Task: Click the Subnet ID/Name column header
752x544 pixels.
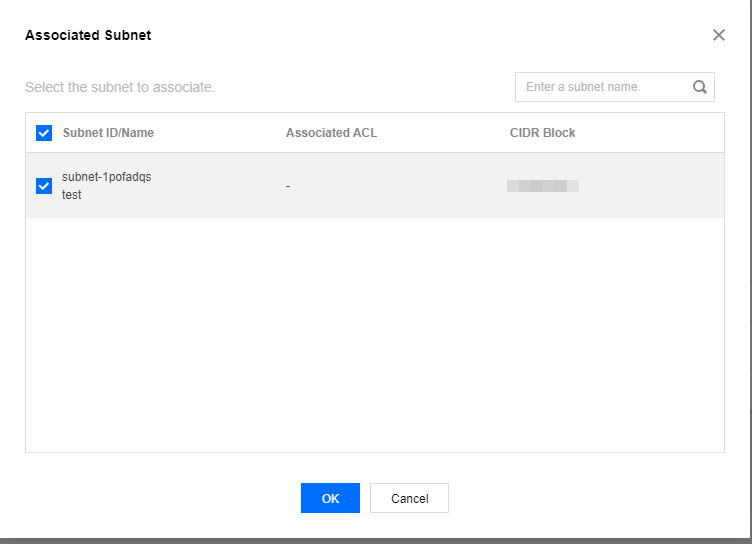Action: 108,133
